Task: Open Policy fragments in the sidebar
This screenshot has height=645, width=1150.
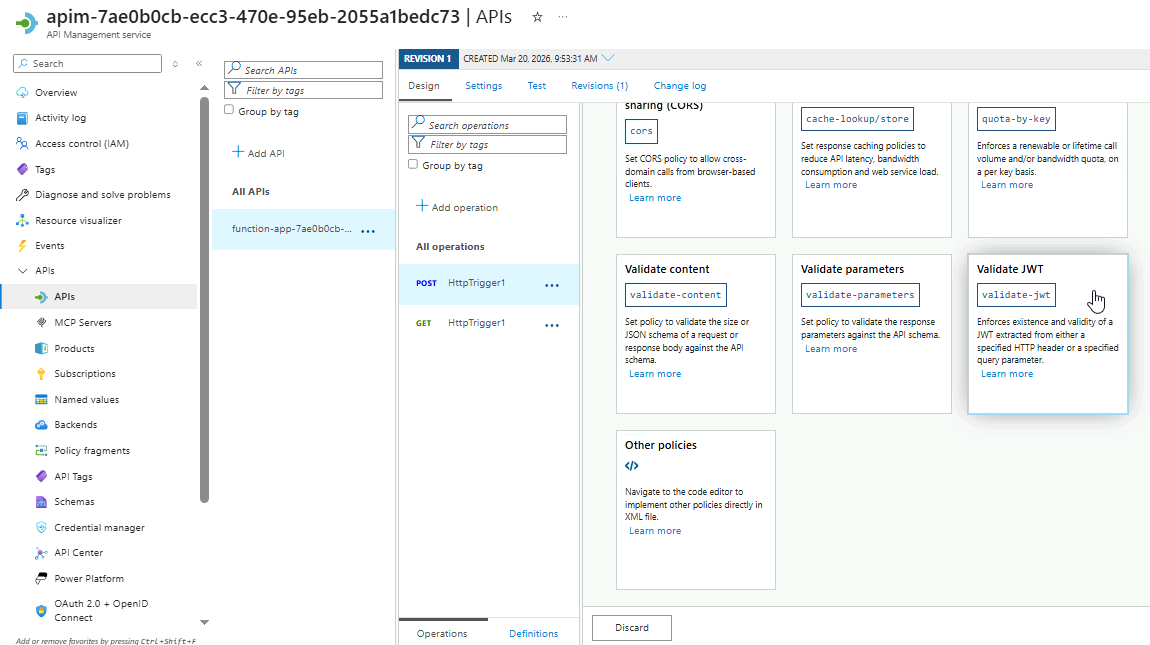Action: pos(92,450)
